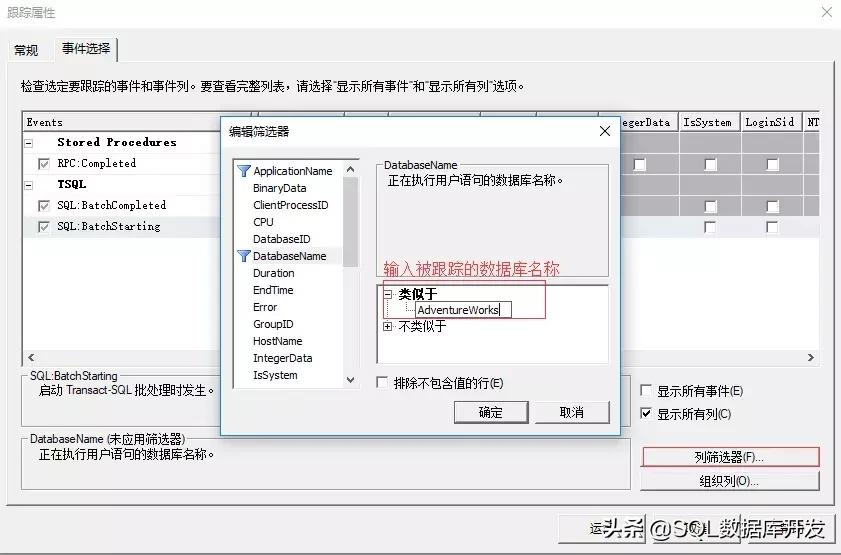Enable 显示所有事件 checkbox

(646, 390)
